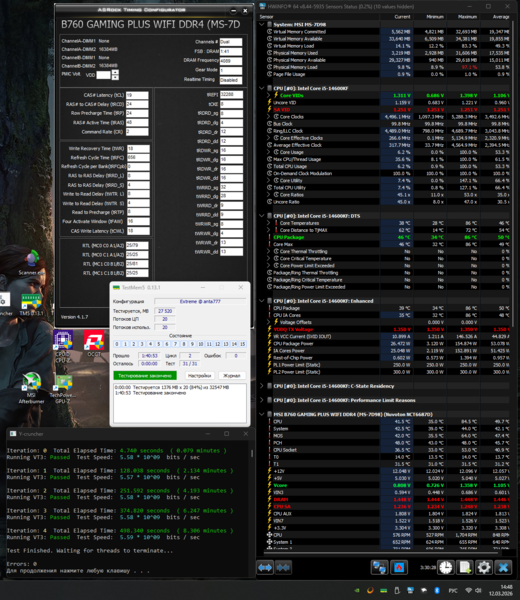Click HWiNFO blue X close-sensors icon
The height and width of the screenshot is (600, 520).
(503, 567)
